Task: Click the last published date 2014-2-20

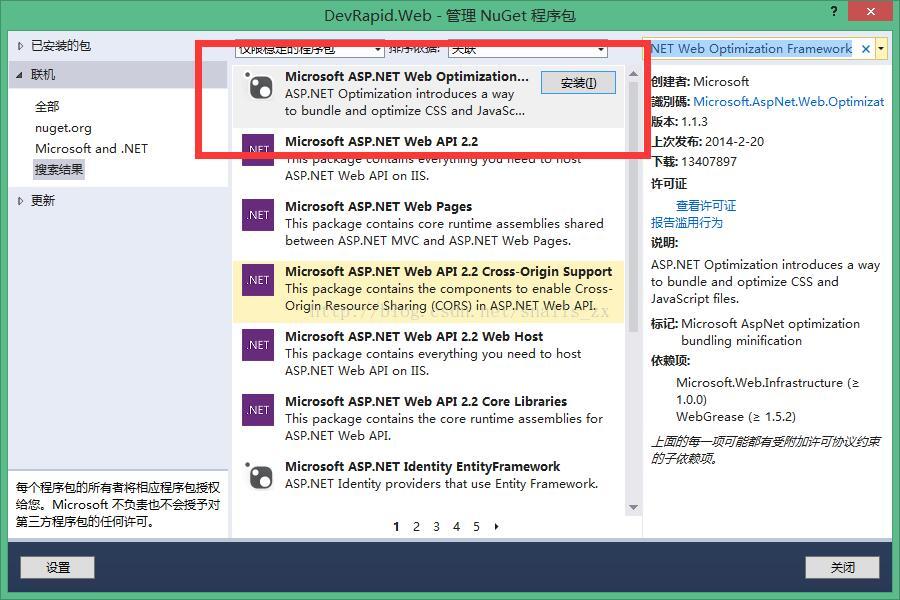Action: 734,142
